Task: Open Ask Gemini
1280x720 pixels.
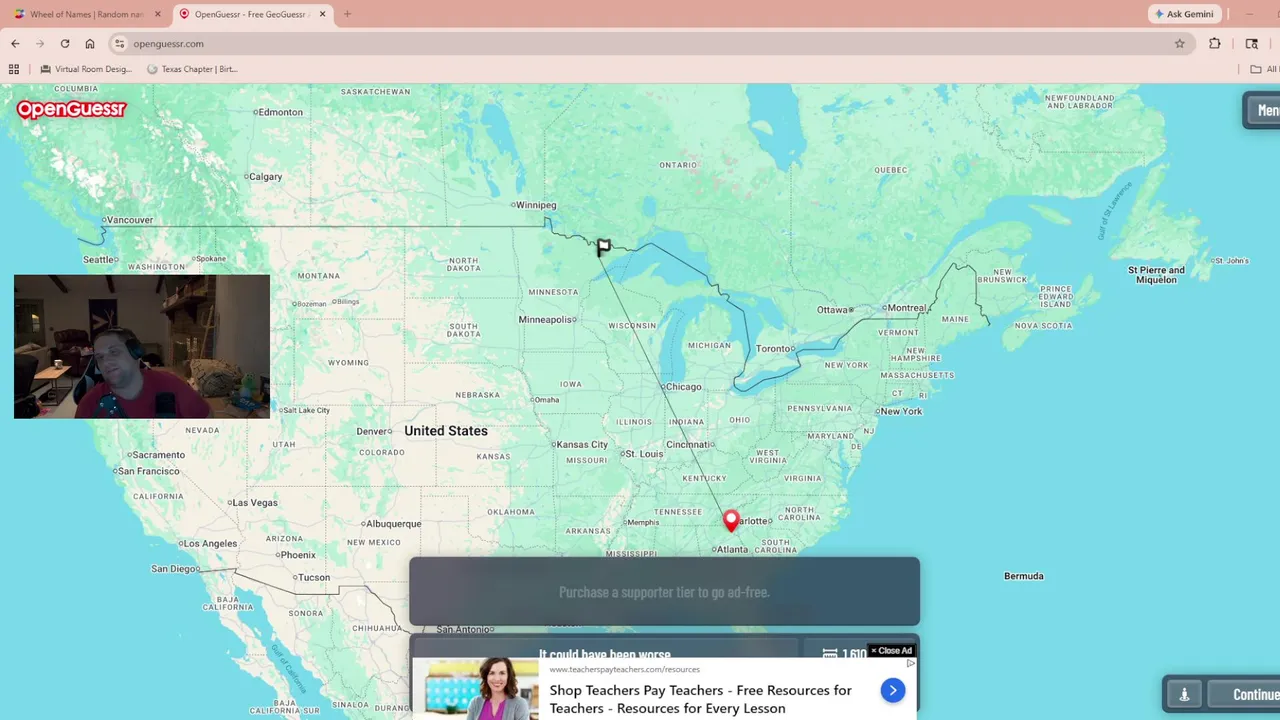Action: pos(1184,14)
